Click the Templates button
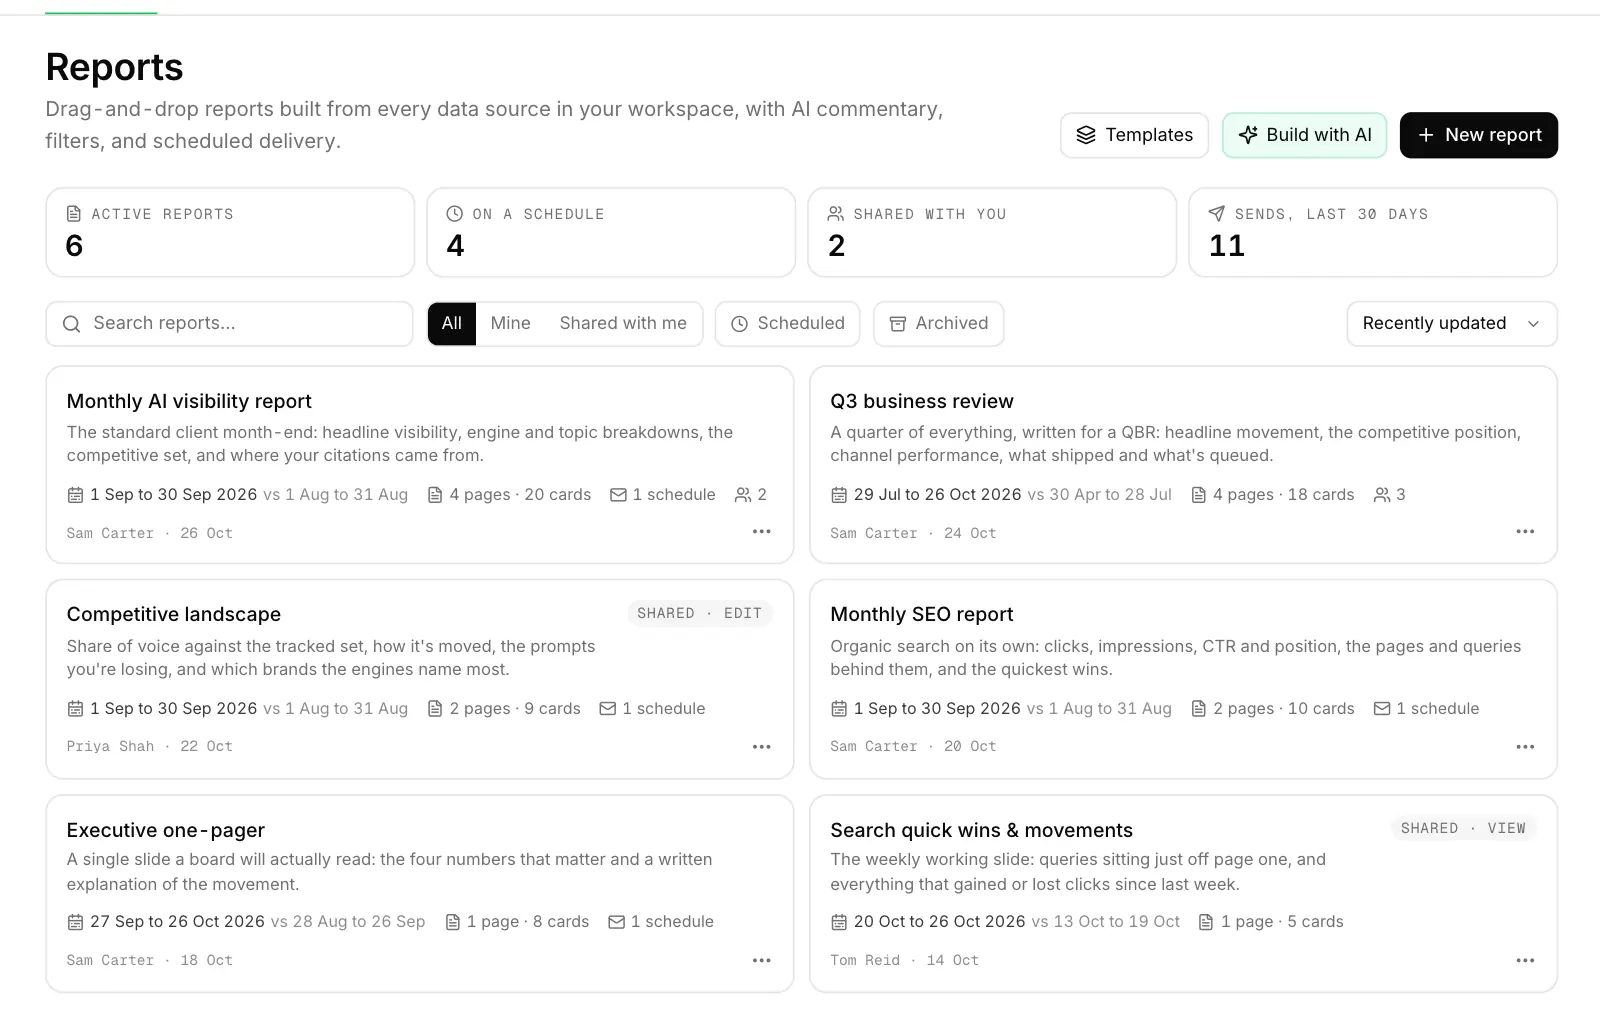 click(1135, 135)
